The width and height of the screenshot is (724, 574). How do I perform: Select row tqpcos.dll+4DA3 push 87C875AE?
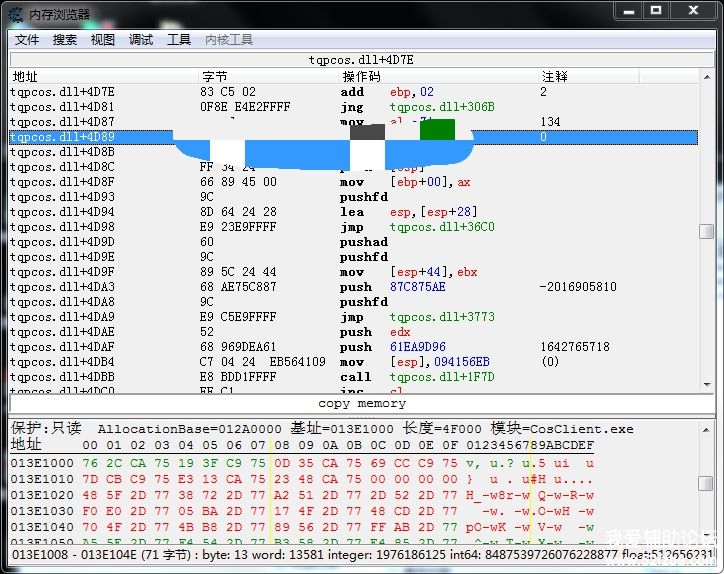click(354, 287)
